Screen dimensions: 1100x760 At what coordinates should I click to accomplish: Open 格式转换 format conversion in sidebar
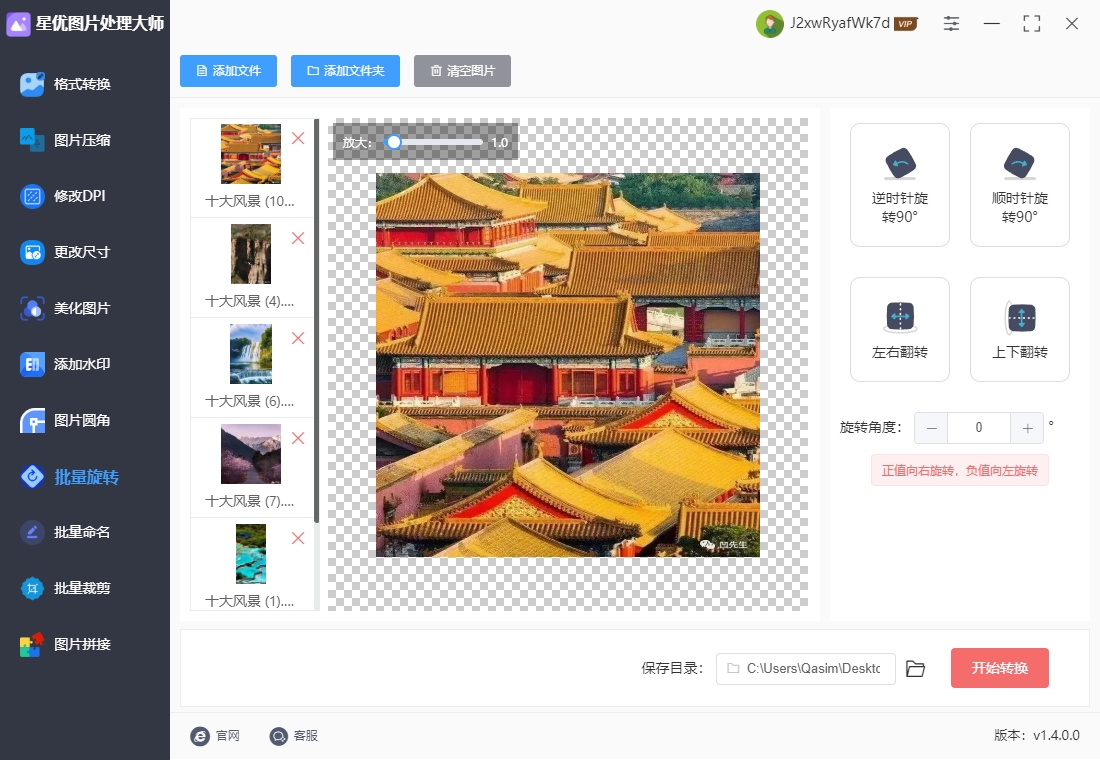(x=82, y=84)
